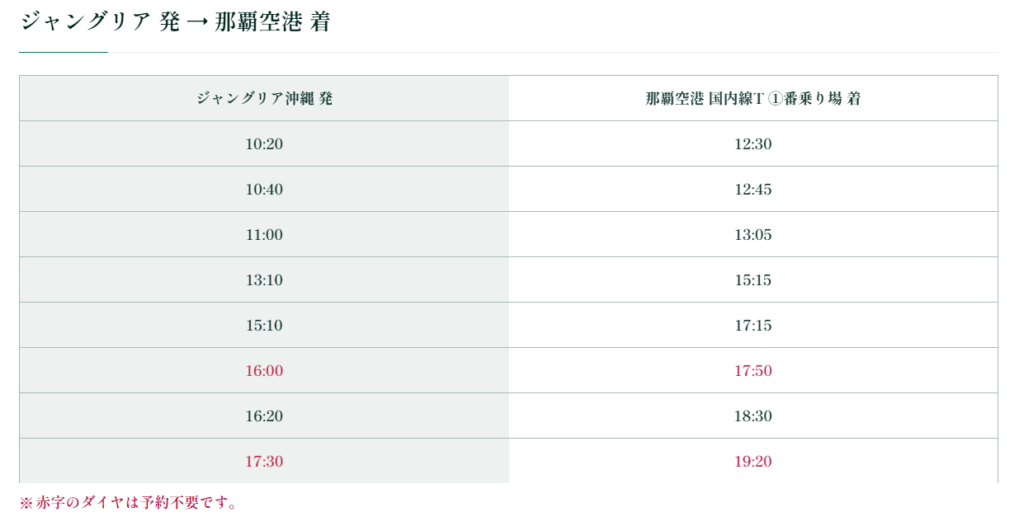This screenshot has height=526, width=1024.
Task: Select the 10:40 departure row
Action: click(264, 189)
